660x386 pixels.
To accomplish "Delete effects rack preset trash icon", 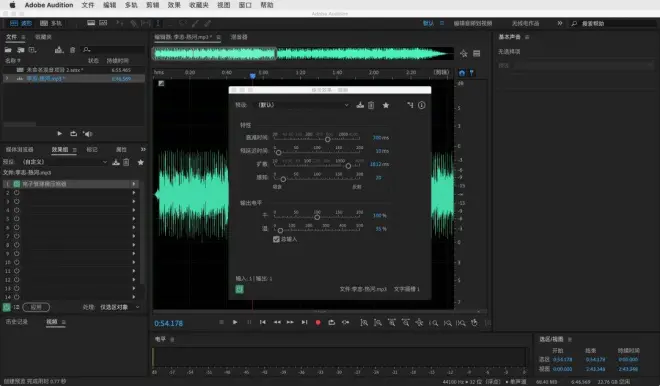I will coord(126,162).
